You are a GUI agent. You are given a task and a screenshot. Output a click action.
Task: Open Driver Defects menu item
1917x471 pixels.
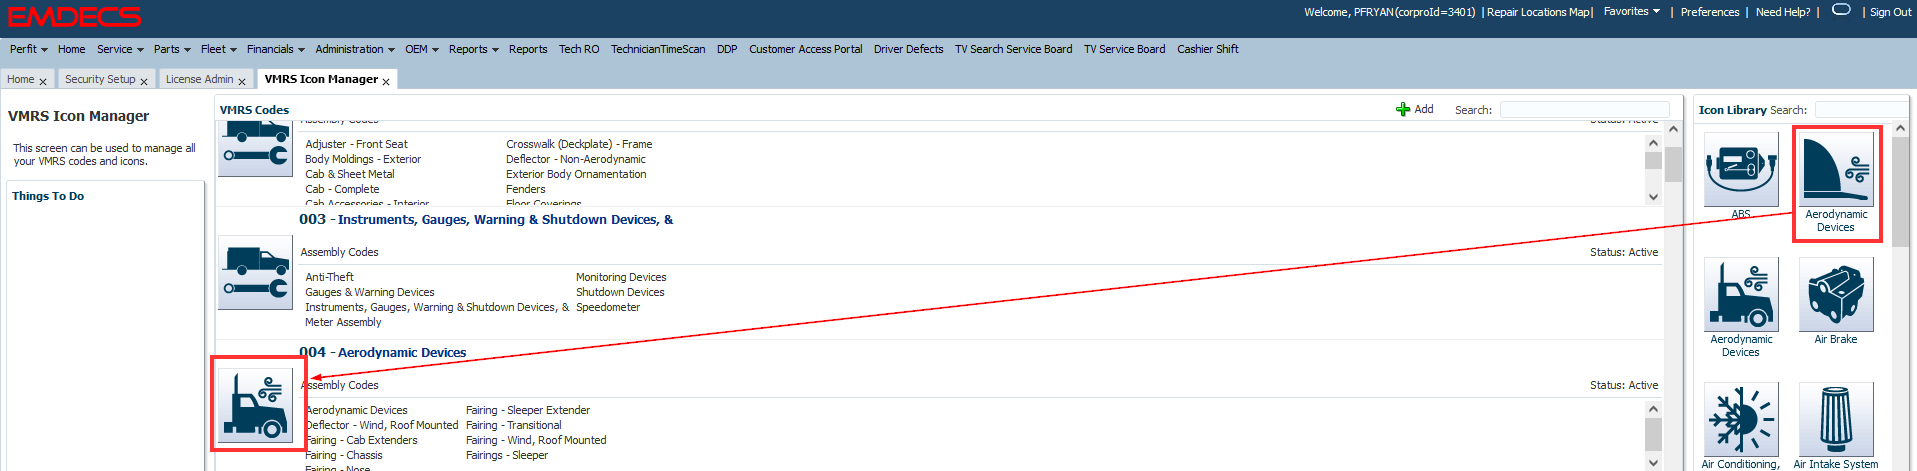[x=909, y=49]
